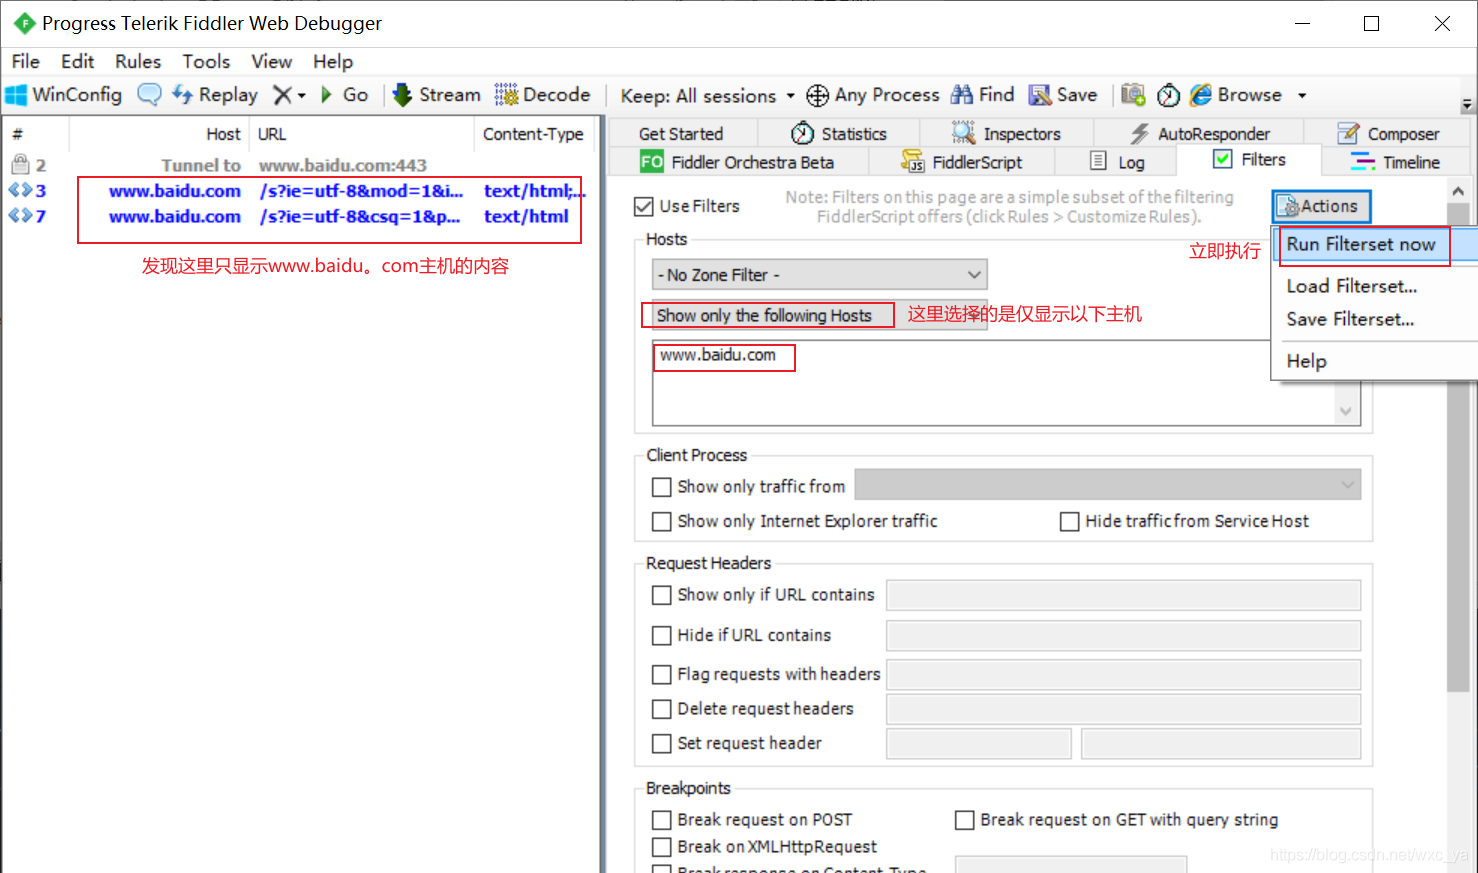Open the Rules menu
Screen dimensions: 1478x873
coord(138,61)
